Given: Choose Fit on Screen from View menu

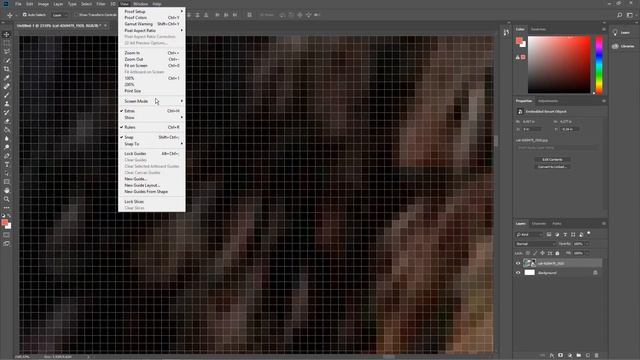Looking at the screenshot, I should pyautogui.click(x=151, y=66).
